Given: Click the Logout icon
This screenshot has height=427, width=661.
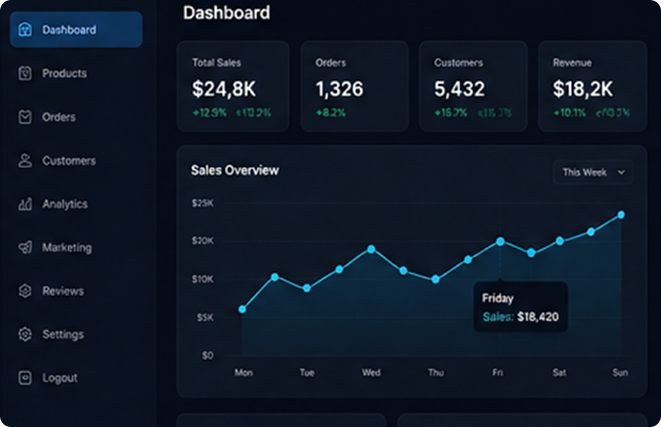Looking at the screenshot, I should click(x=25, y=378).
